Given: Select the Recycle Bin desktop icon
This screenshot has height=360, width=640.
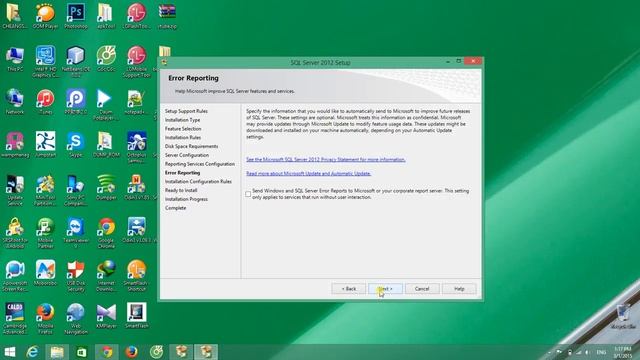Looking at the screenshot, I should click(x=623, y=317).
